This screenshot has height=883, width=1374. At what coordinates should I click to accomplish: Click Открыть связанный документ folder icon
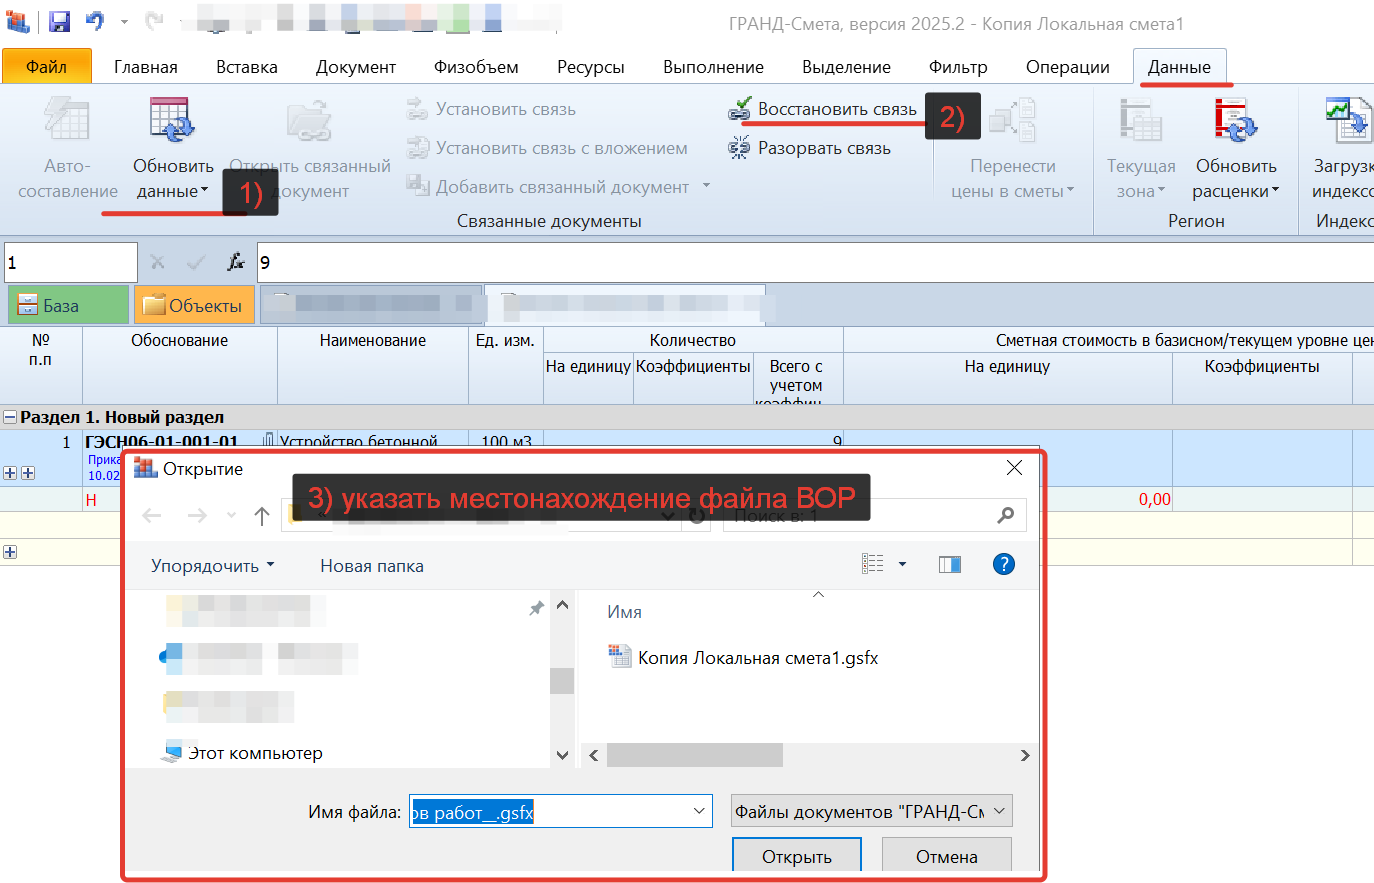pyautogui.click(x=309, y=121)
